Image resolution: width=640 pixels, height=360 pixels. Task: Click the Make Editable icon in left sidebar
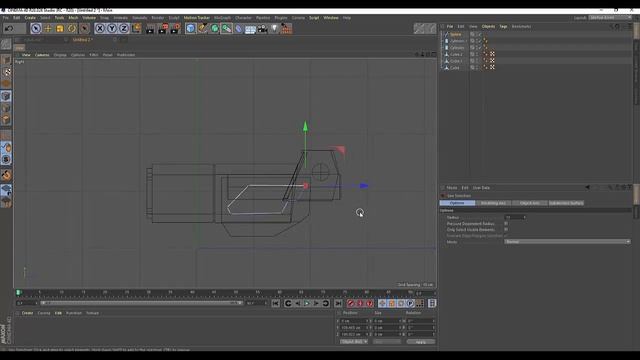coord(6,44)
